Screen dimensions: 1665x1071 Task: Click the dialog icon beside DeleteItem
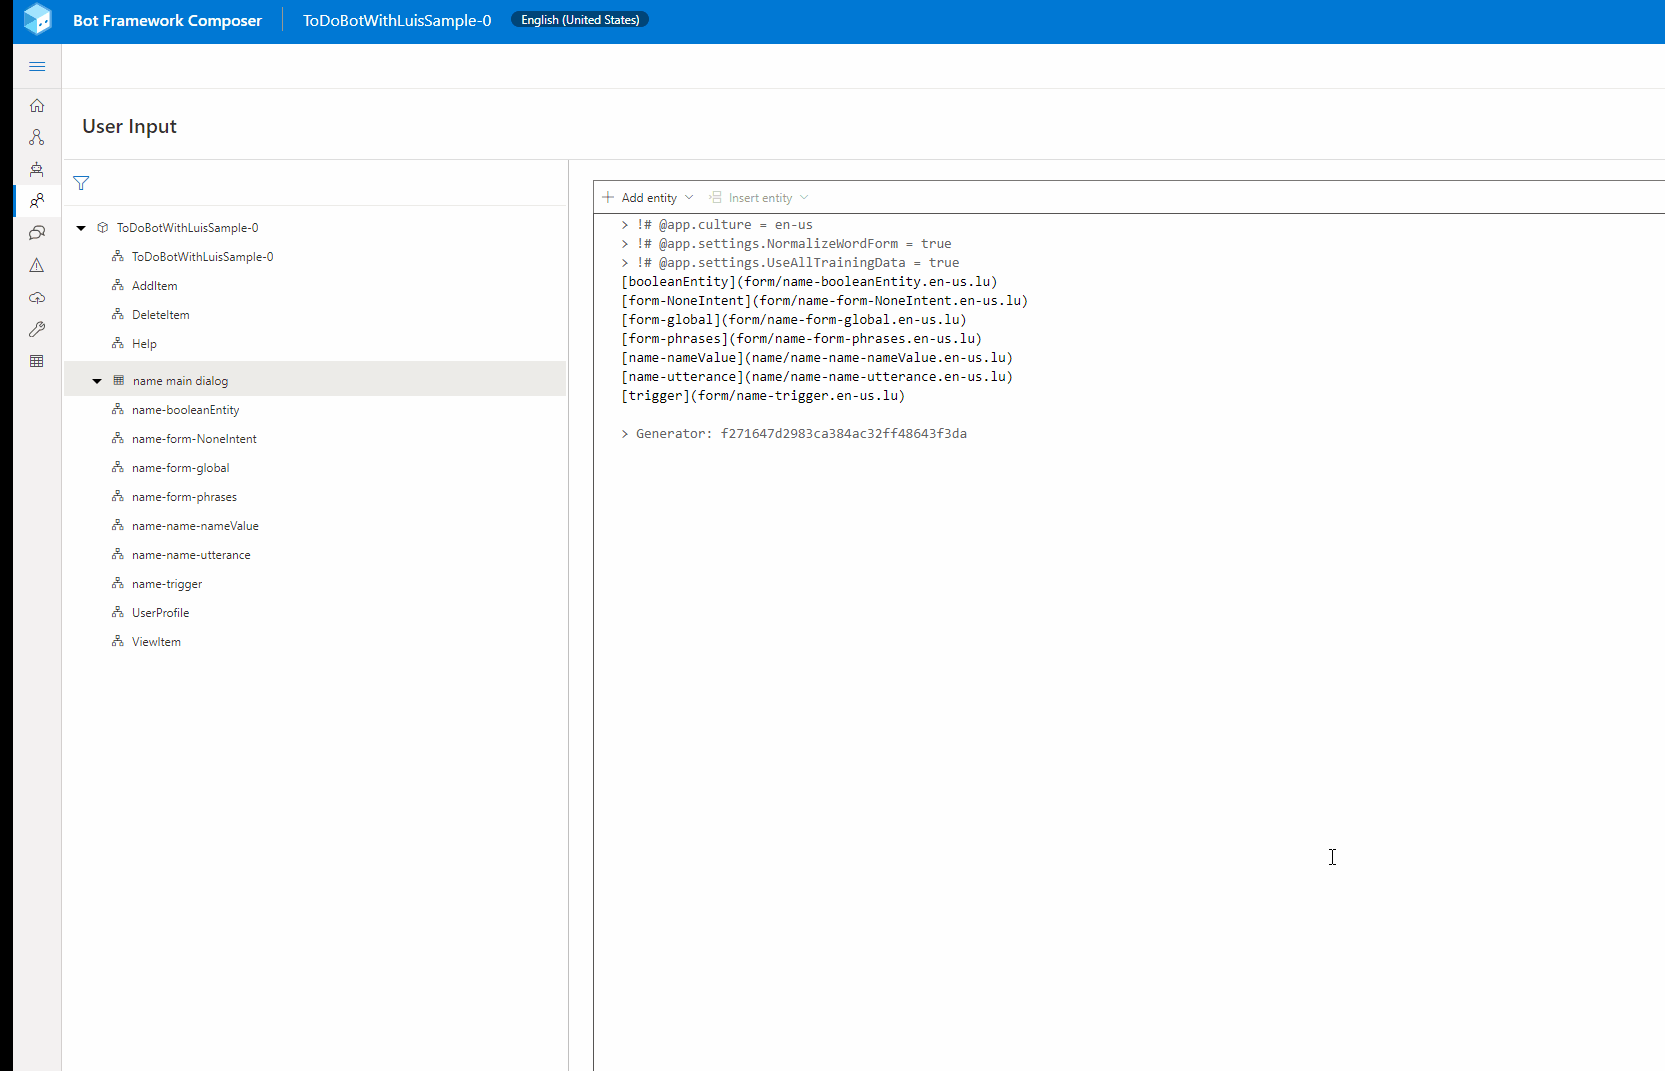point(117,314)
